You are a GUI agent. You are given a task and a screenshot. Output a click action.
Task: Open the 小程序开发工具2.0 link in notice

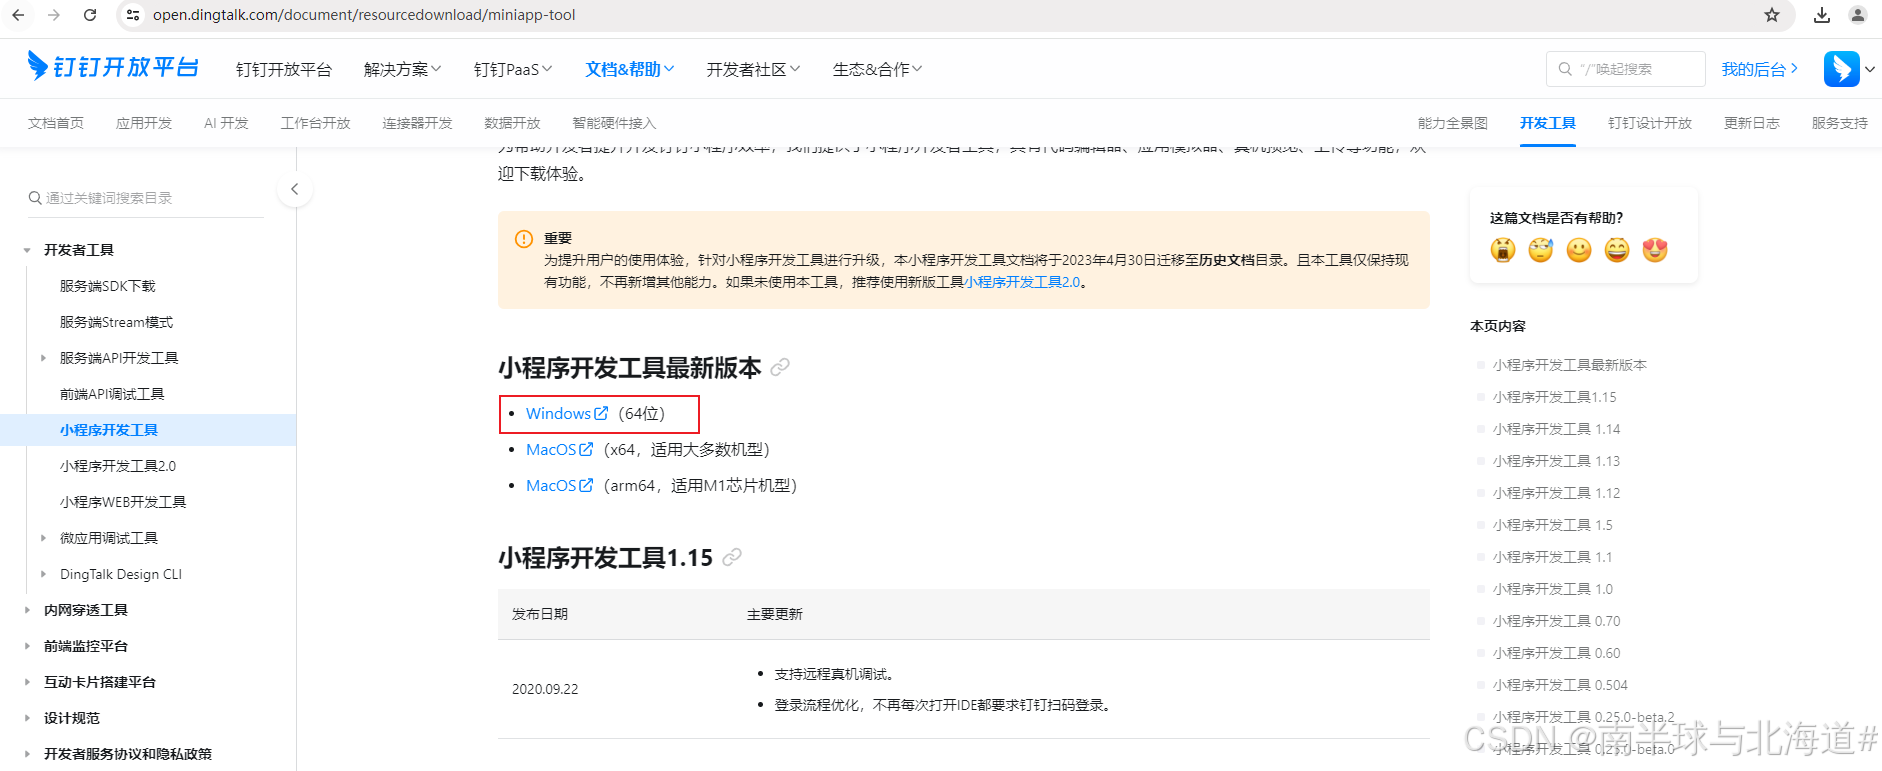pyautogui.click(x=1022, y=282)
